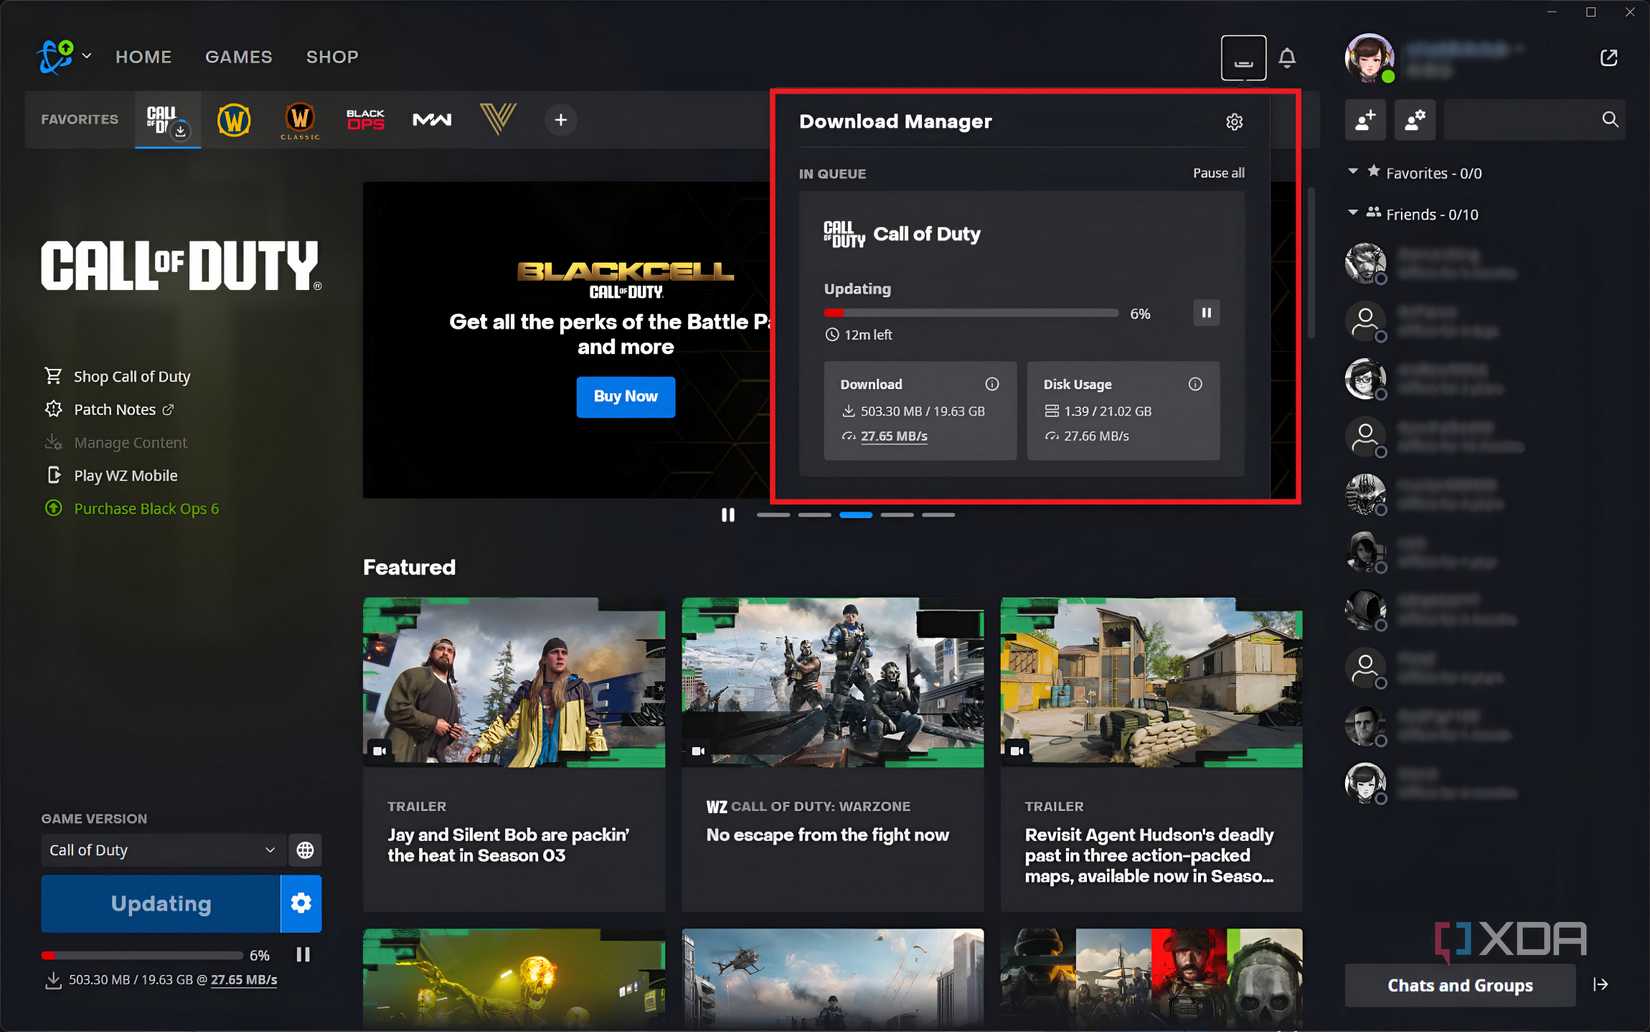Open WoW Classic from the favorites bar

click(x=299, y=119)
